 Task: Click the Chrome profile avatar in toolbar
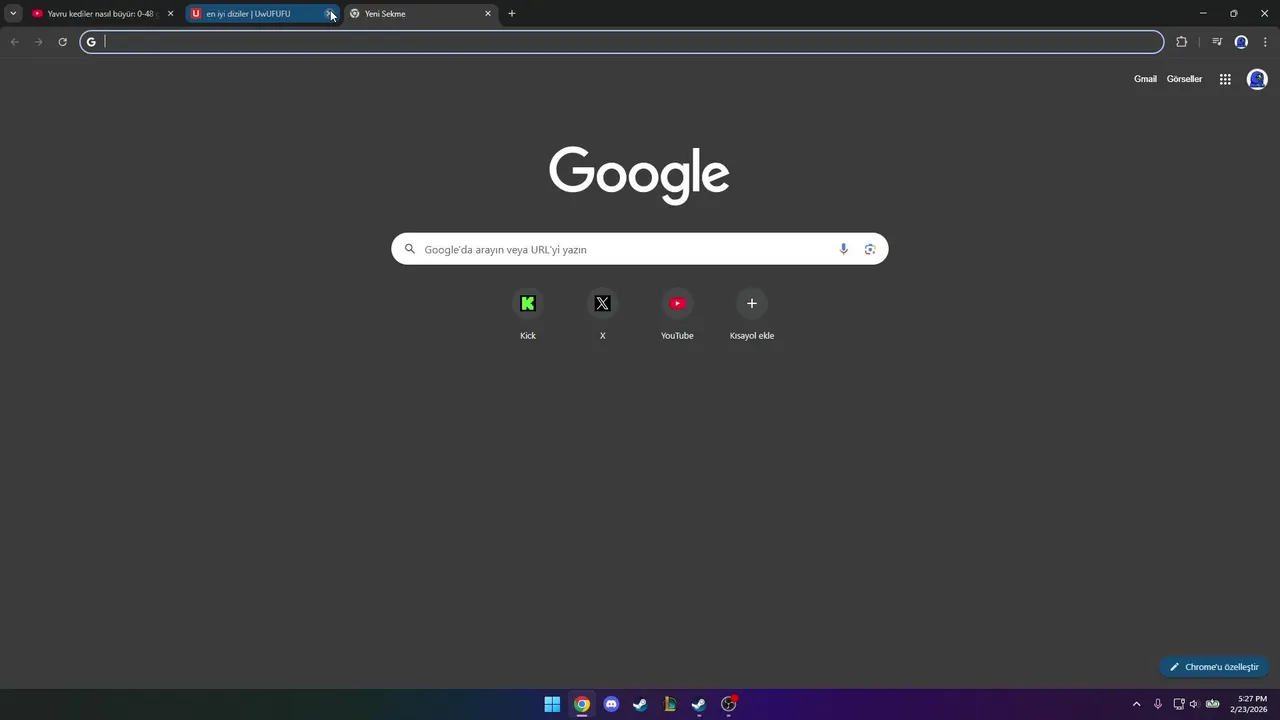coord(1241,42)
